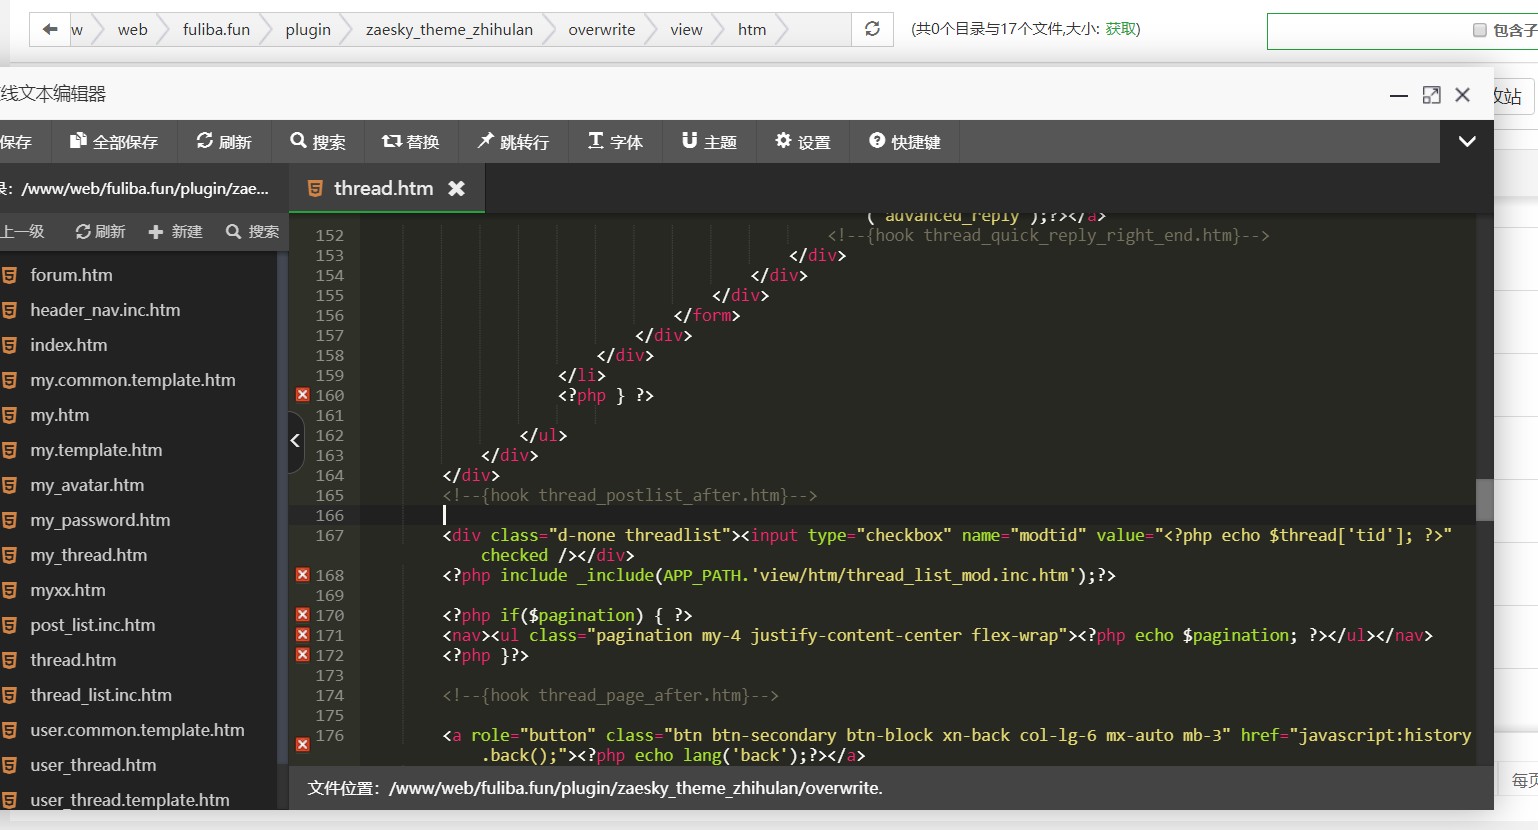Open my_thread.htm file
The height and width of the screenshot is (830, 1538).
(88, 555)
